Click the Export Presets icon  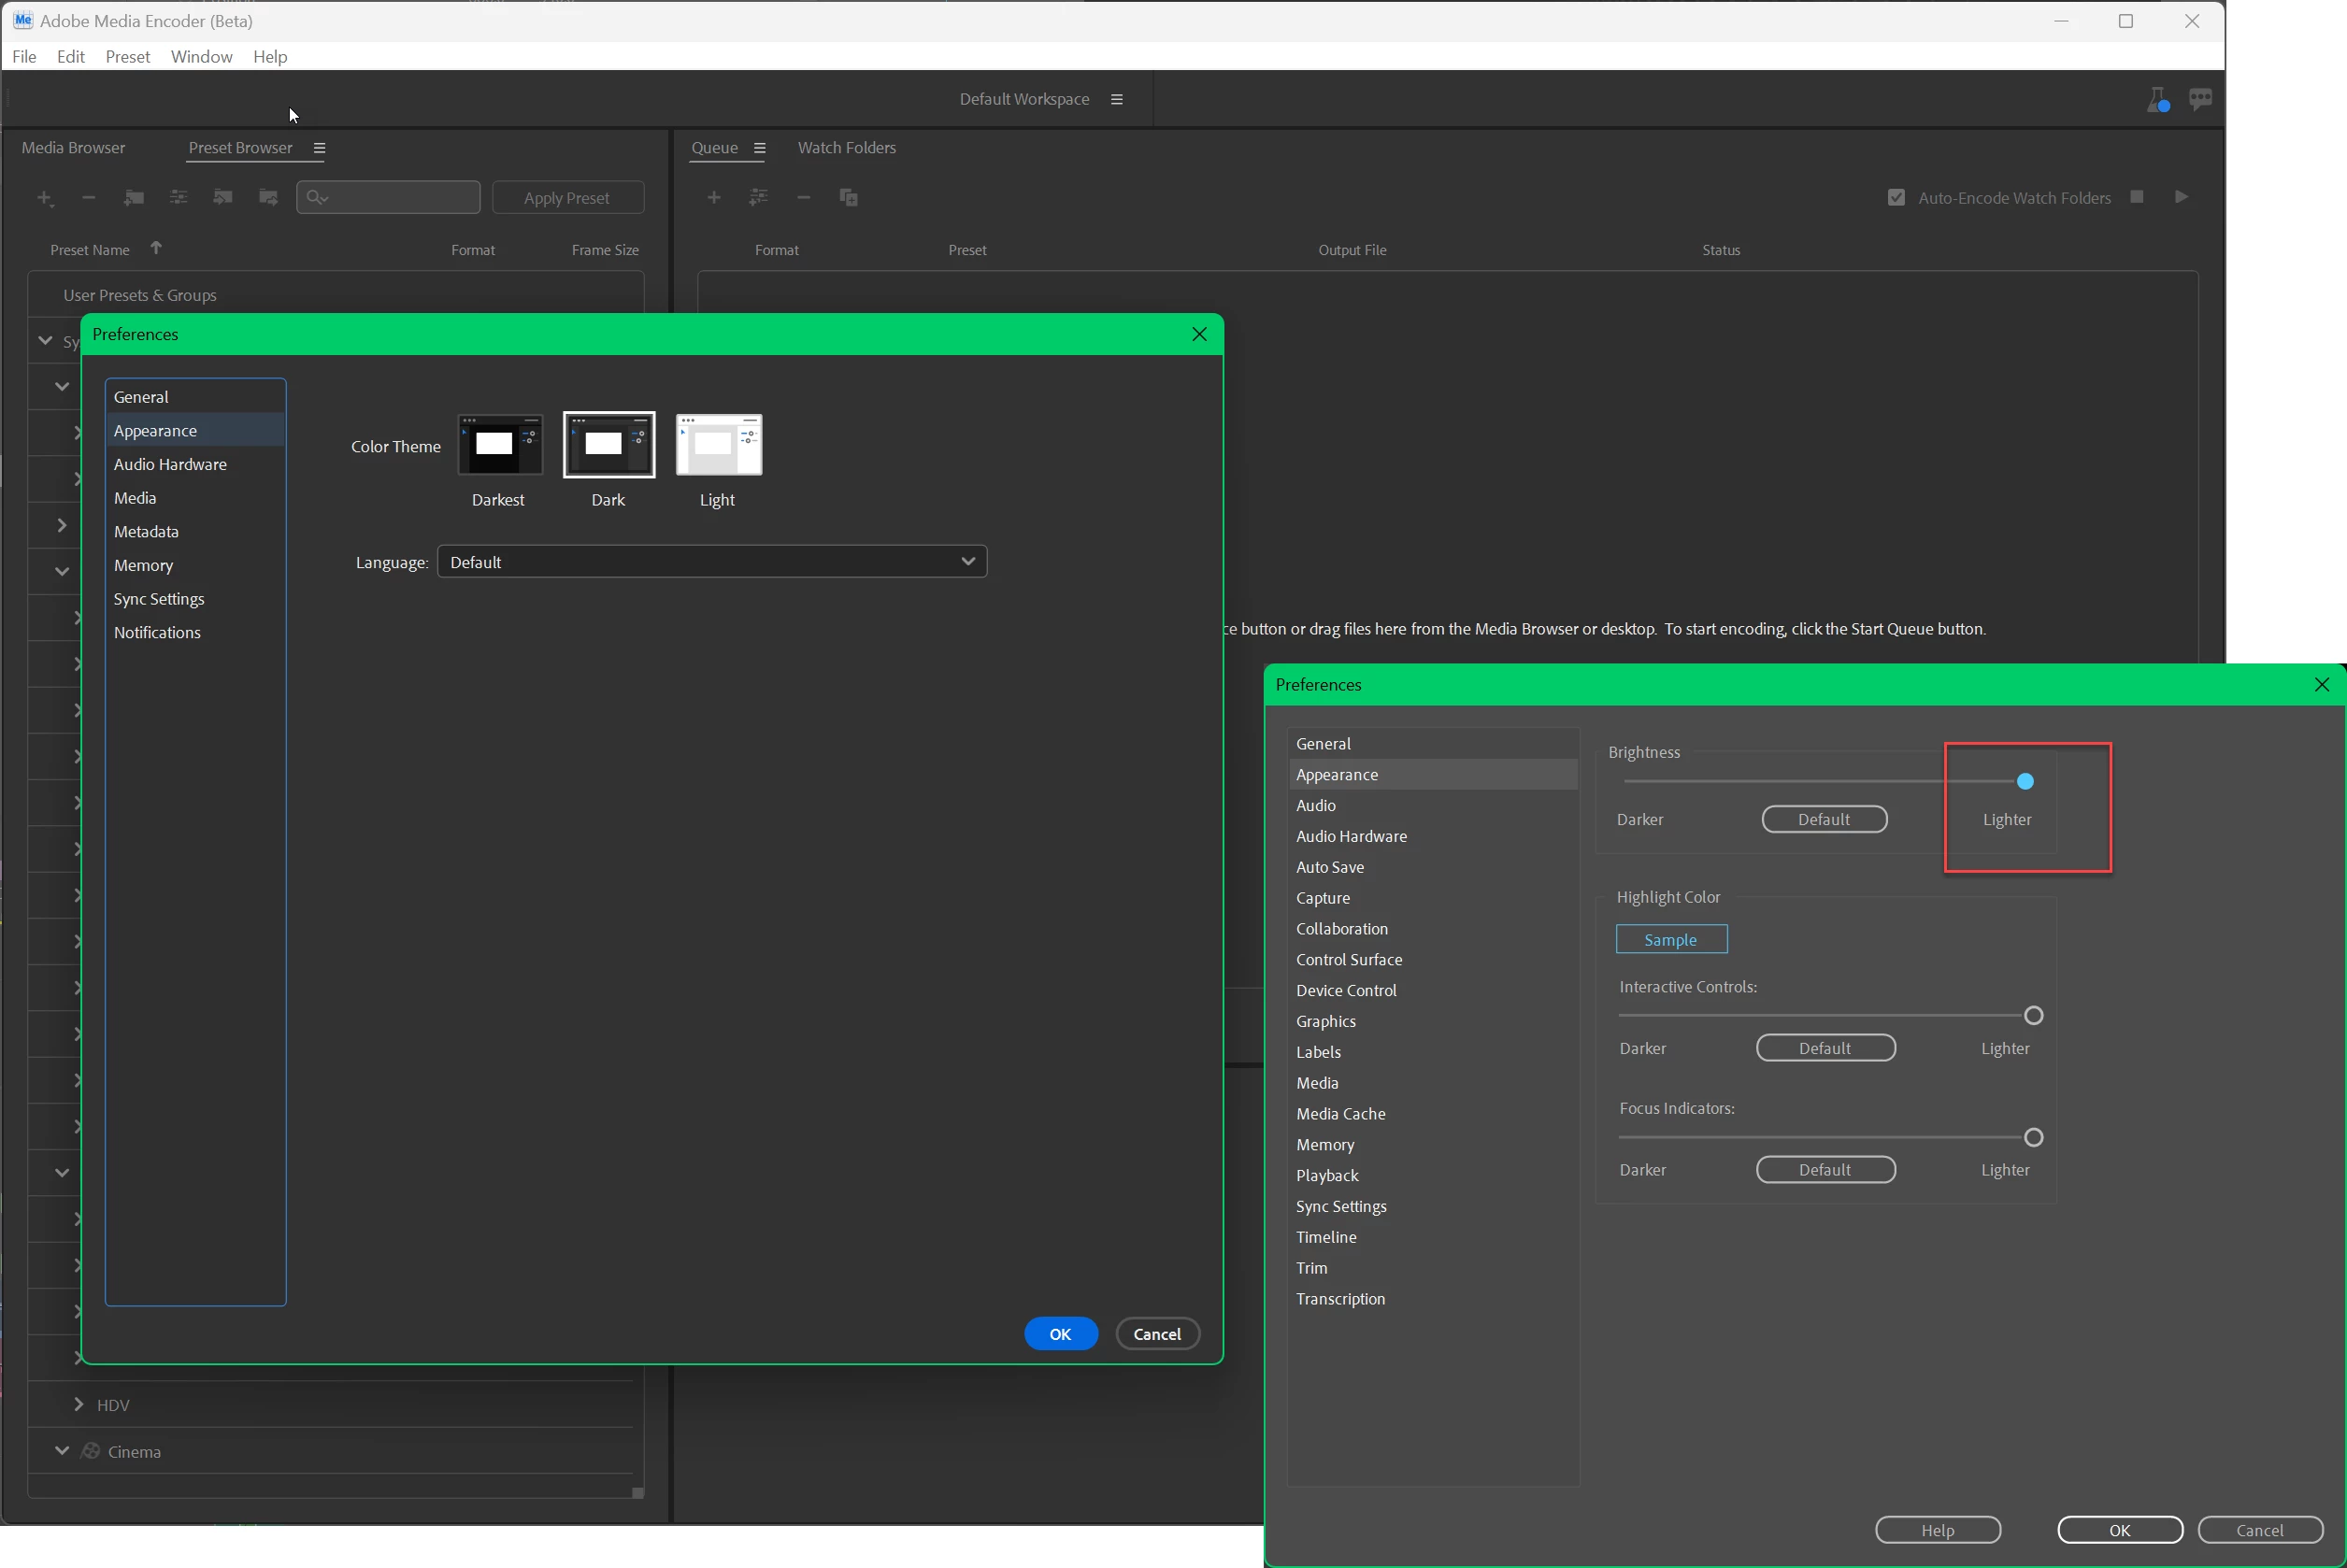tap(268, 198)
